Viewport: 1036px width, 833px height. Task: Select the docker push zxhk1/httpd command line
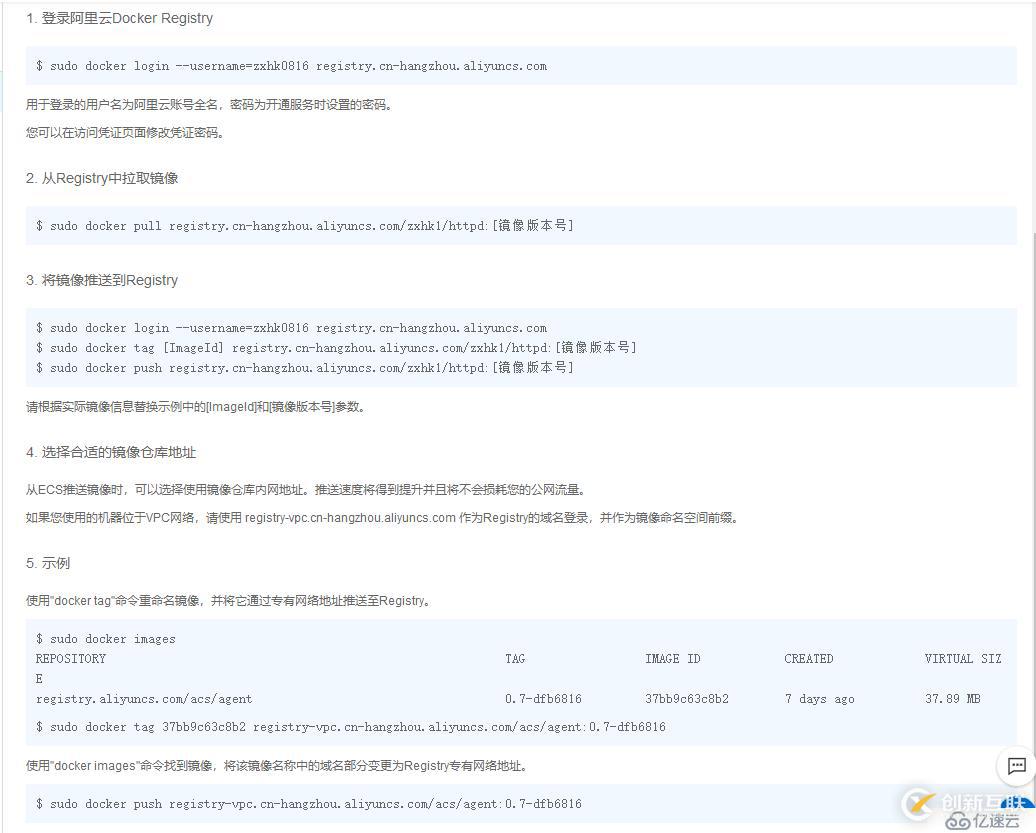(305, 367)
